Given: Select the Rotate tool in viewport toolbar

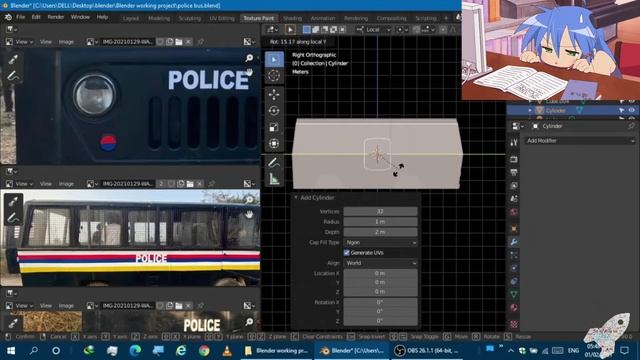Looking at the screenshot, I should pyautogui.click(x=274, y=111).
